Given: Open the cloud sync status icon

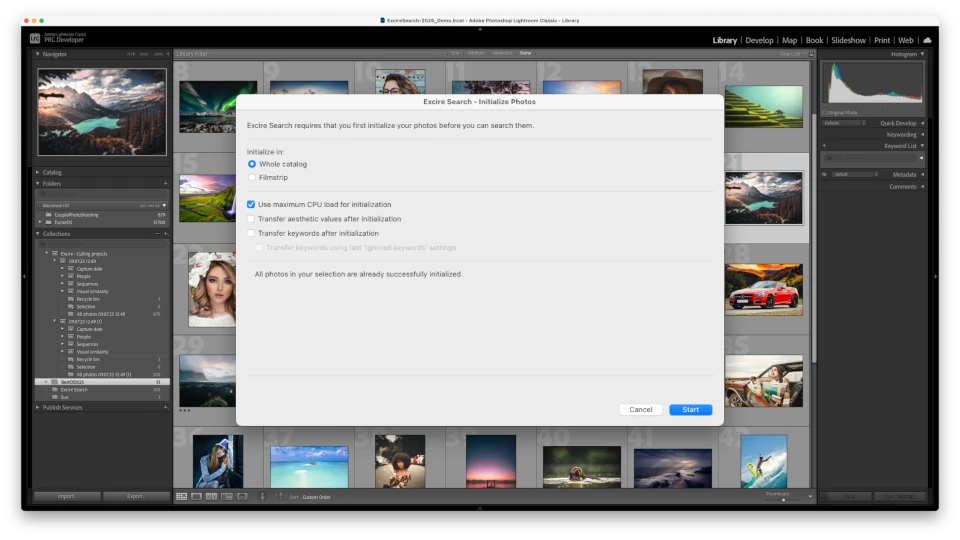Looking at the screenshot, I should pos(927,40).
